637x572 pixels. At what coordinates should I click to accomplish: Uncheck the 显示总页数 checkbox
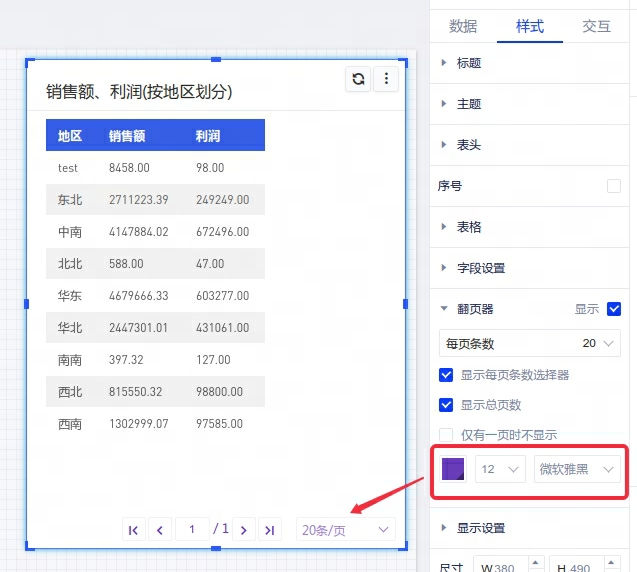point(447,405)
